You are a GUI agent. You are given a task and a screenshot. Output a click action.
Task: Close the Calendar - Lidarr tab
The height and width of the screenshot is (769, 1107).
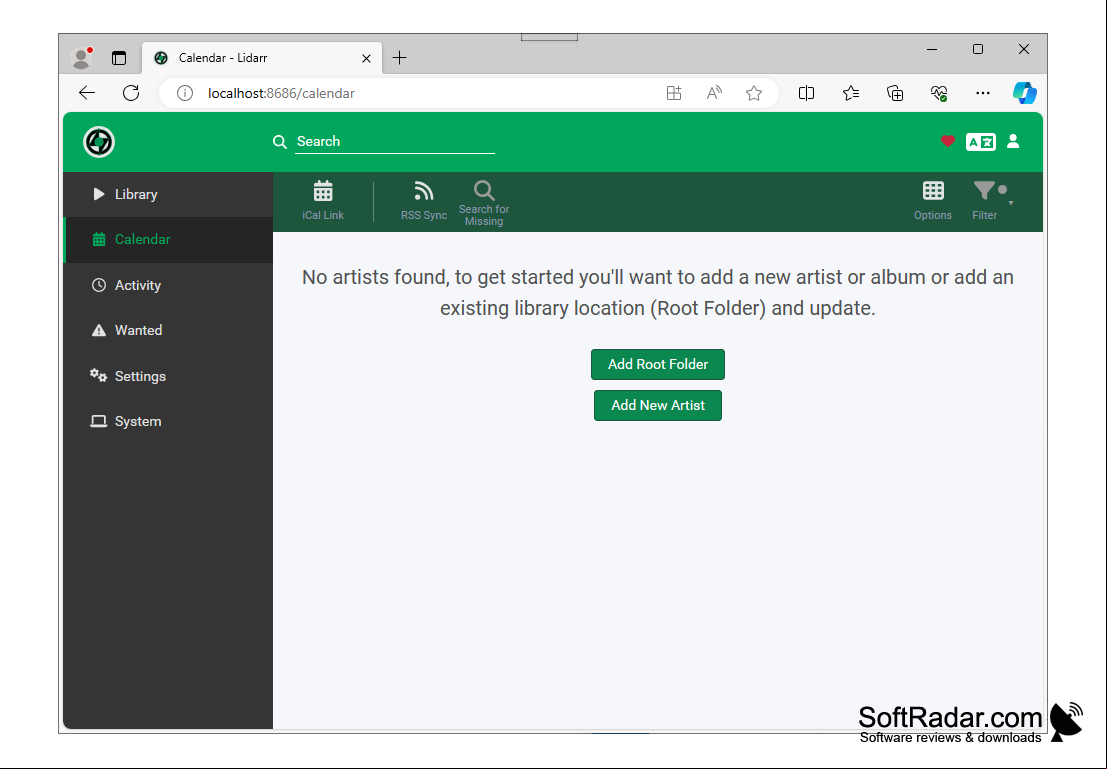(366, 59)
